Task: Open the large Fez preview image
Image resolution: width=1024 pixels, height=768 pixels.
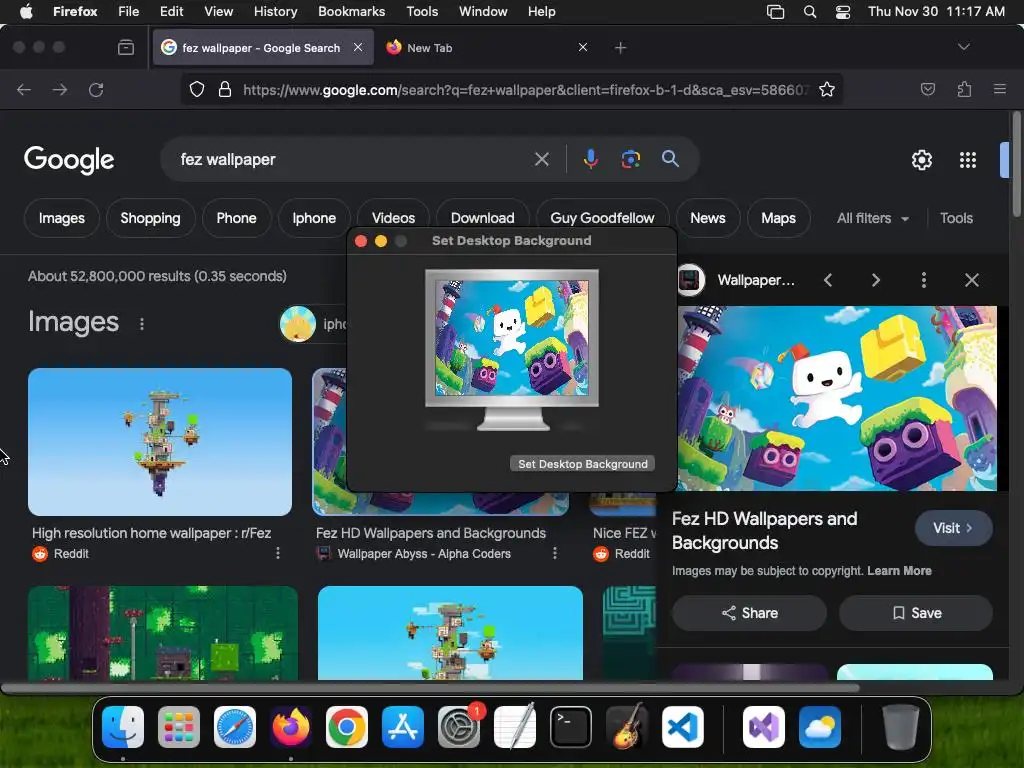Action: tap(837, 398)
